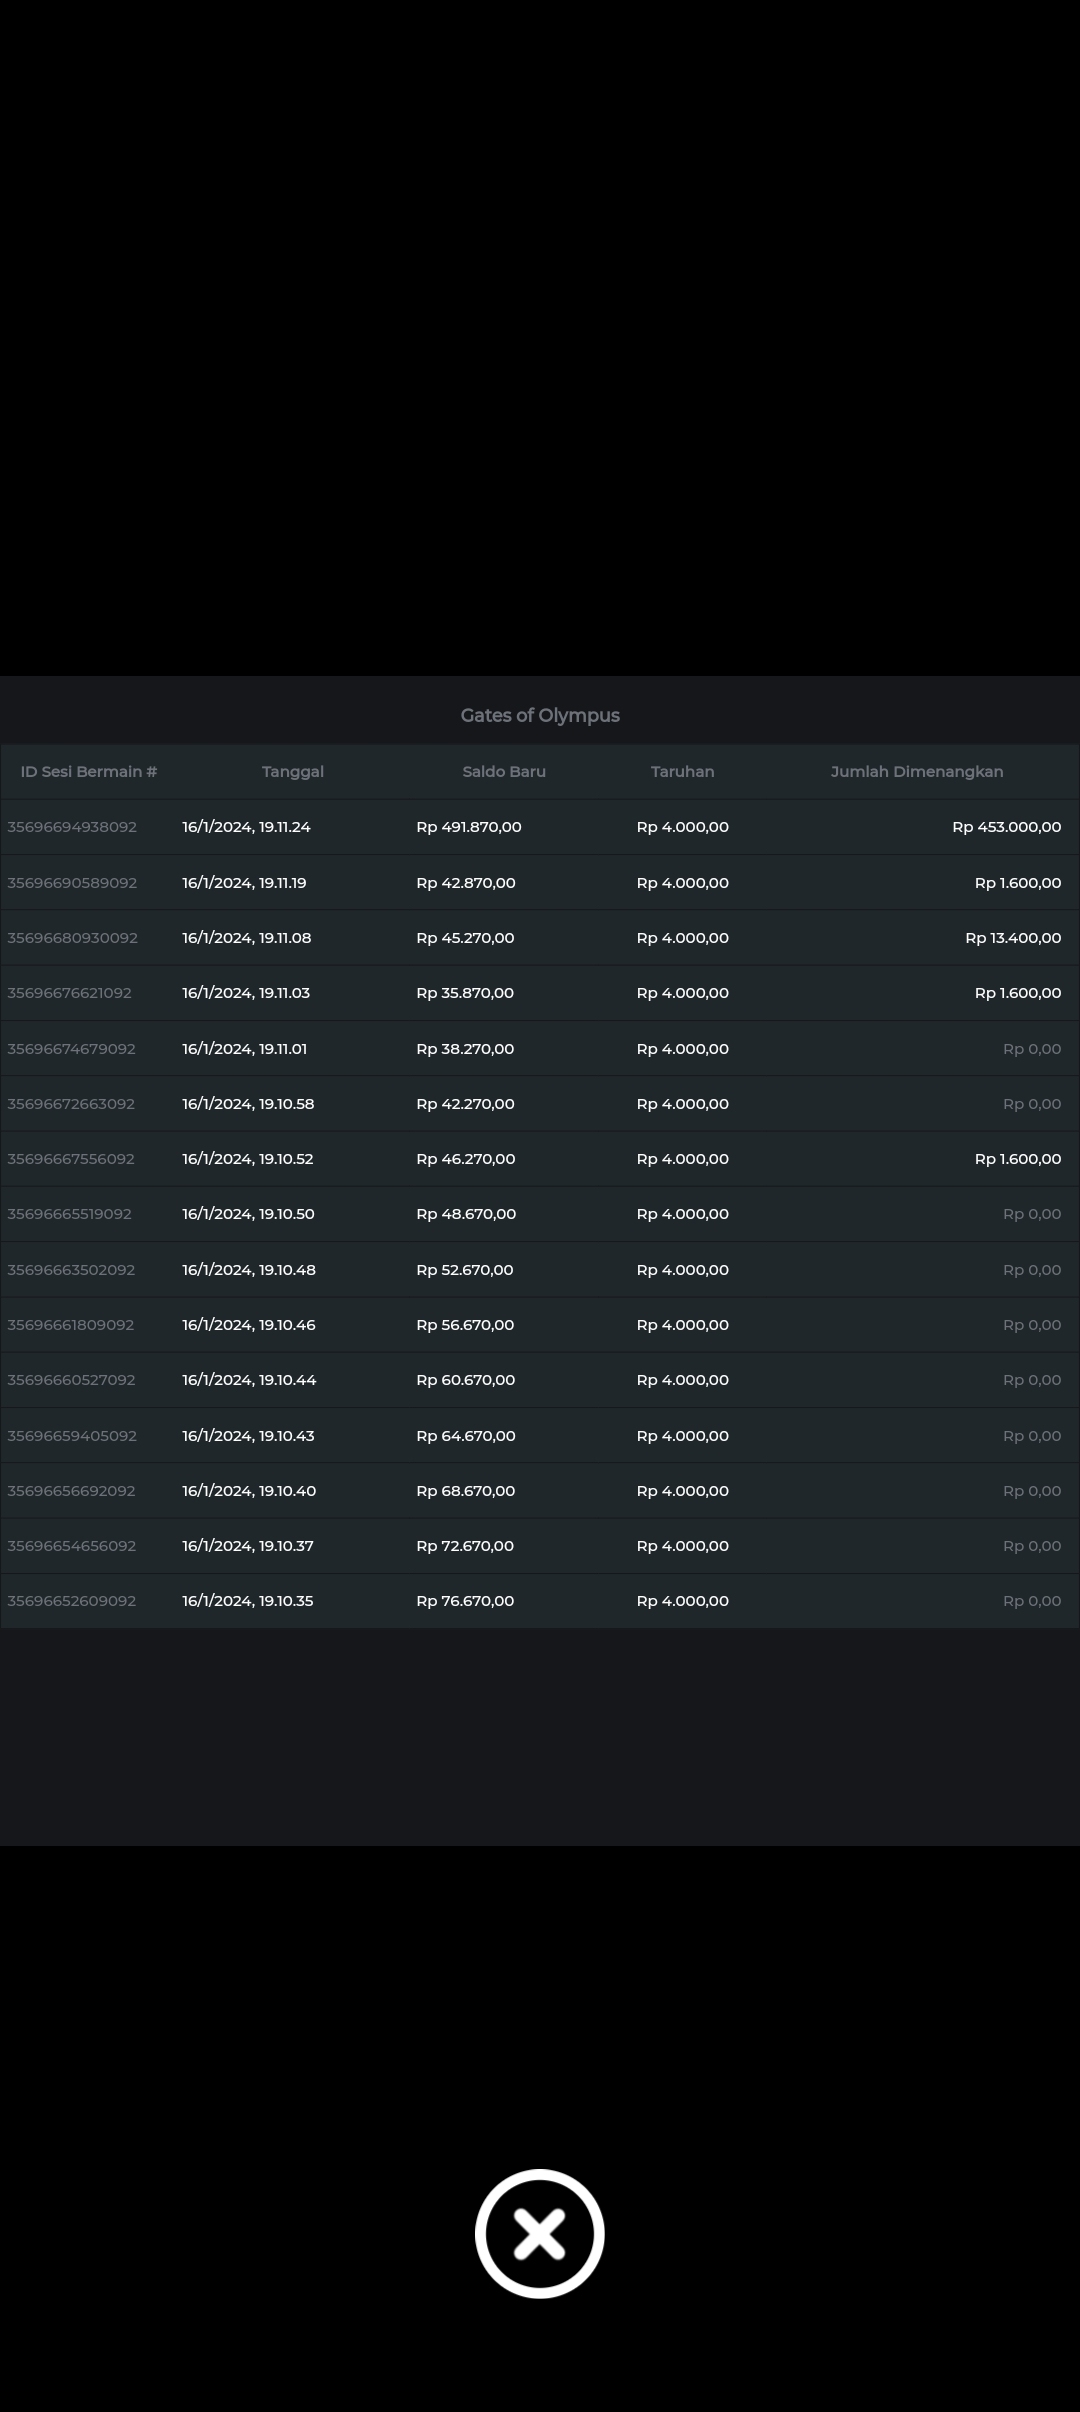This screenshot has height=2412, width=1080.
Task: Open session ID 35696652609092
Action: (x=71, y=1601)
